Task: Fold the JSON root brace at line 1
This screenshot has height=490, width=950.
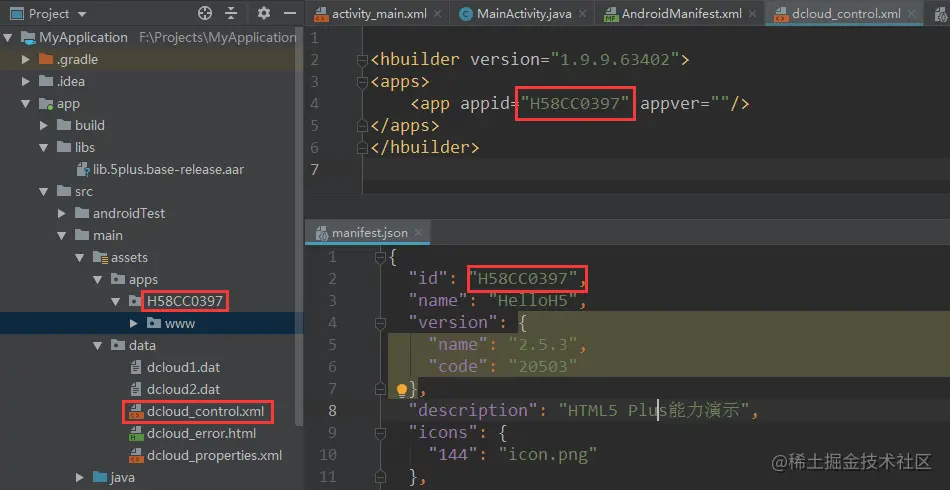Action: [x=380, y=258]
